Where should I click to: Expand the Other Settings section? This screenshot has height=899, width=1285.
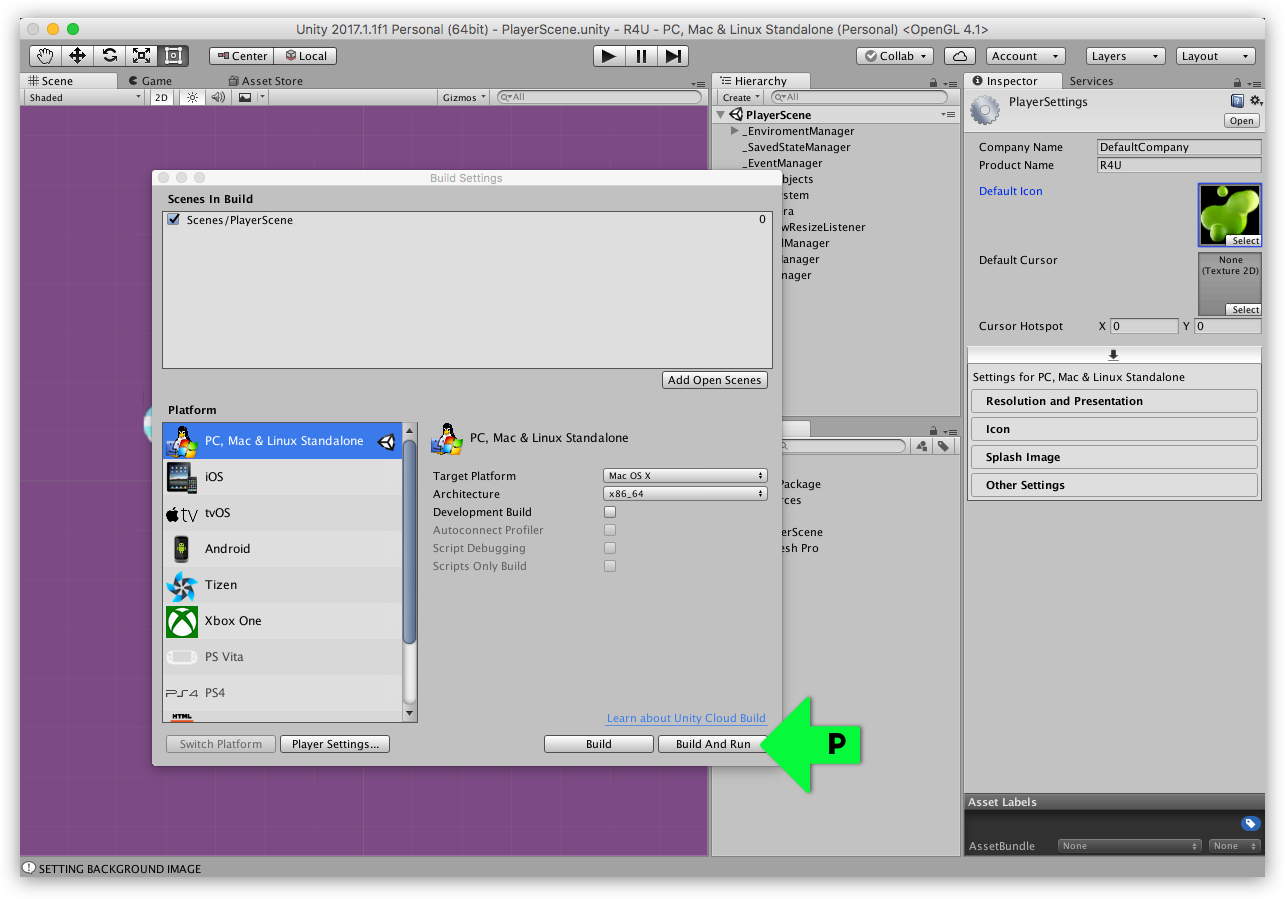(x=1114, y=485)
